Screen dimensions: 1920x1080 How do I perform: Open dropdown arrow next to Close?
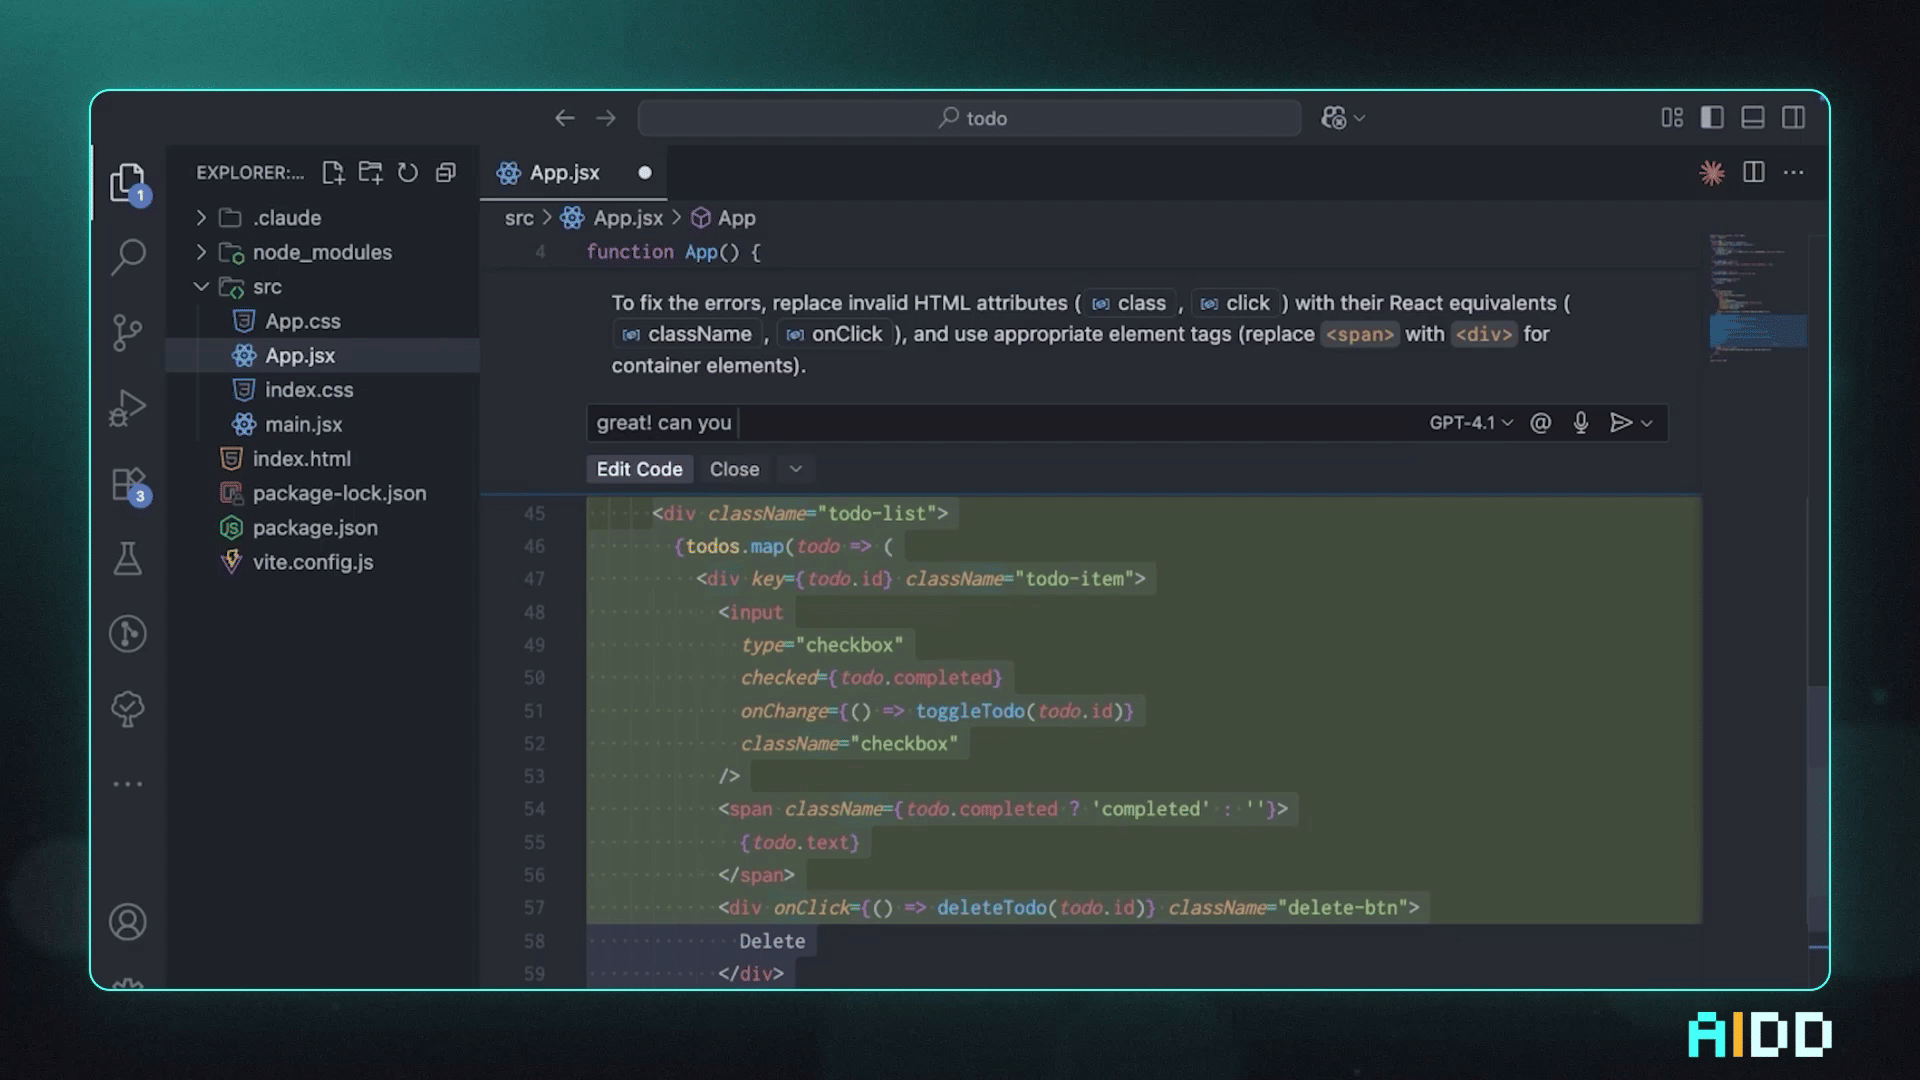pyautogui.click(x=796, y=469)
